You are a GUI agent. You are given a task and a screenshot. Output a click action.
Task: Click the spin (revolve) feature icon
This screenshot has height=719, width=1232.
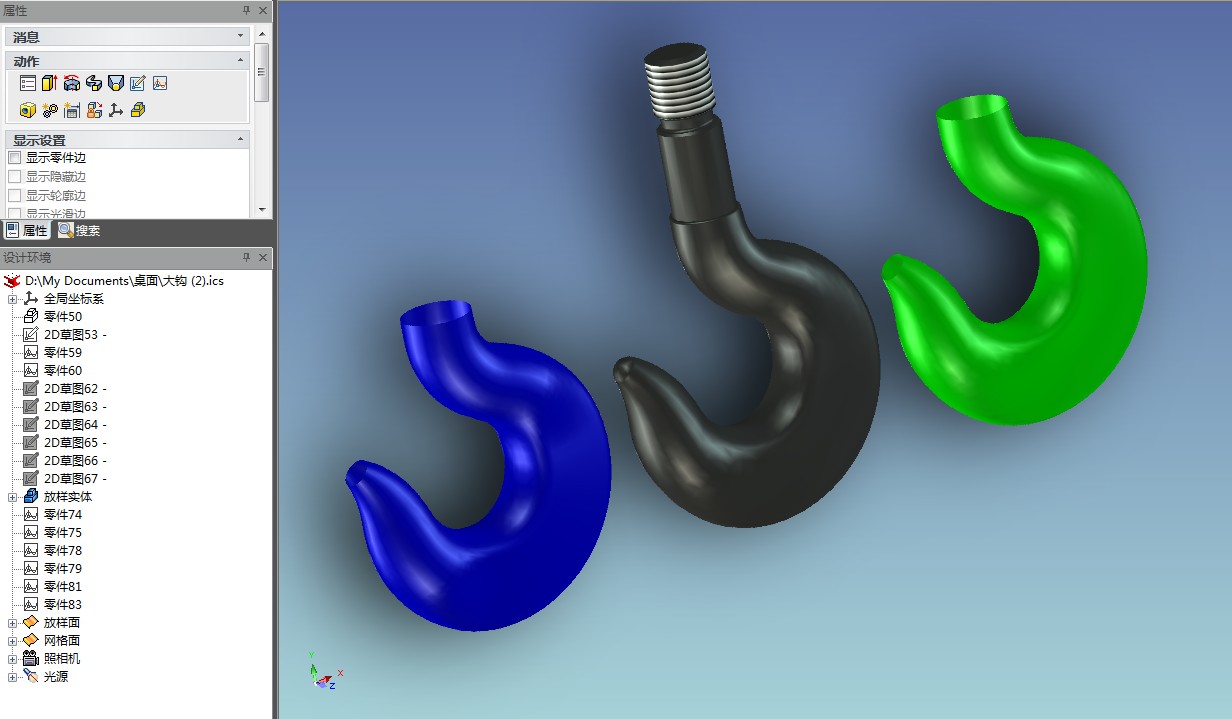(72, 83)
